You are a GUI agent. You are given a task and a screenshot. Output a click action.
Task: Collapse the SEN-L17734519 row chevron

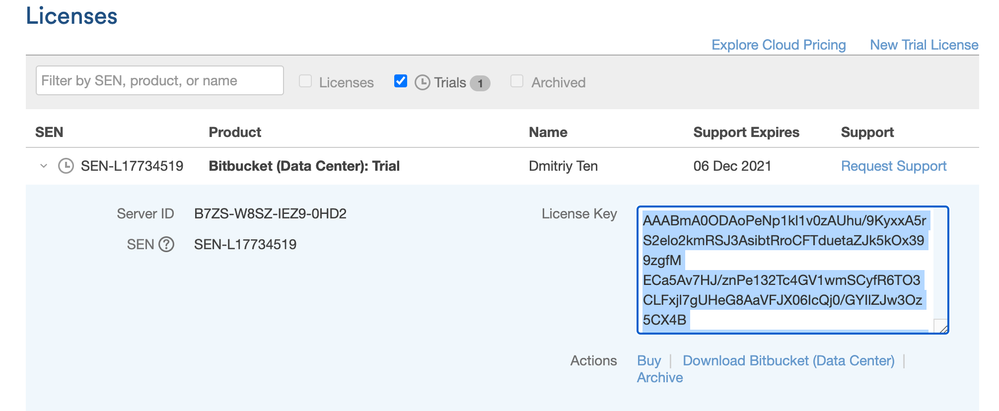(43, 166)
